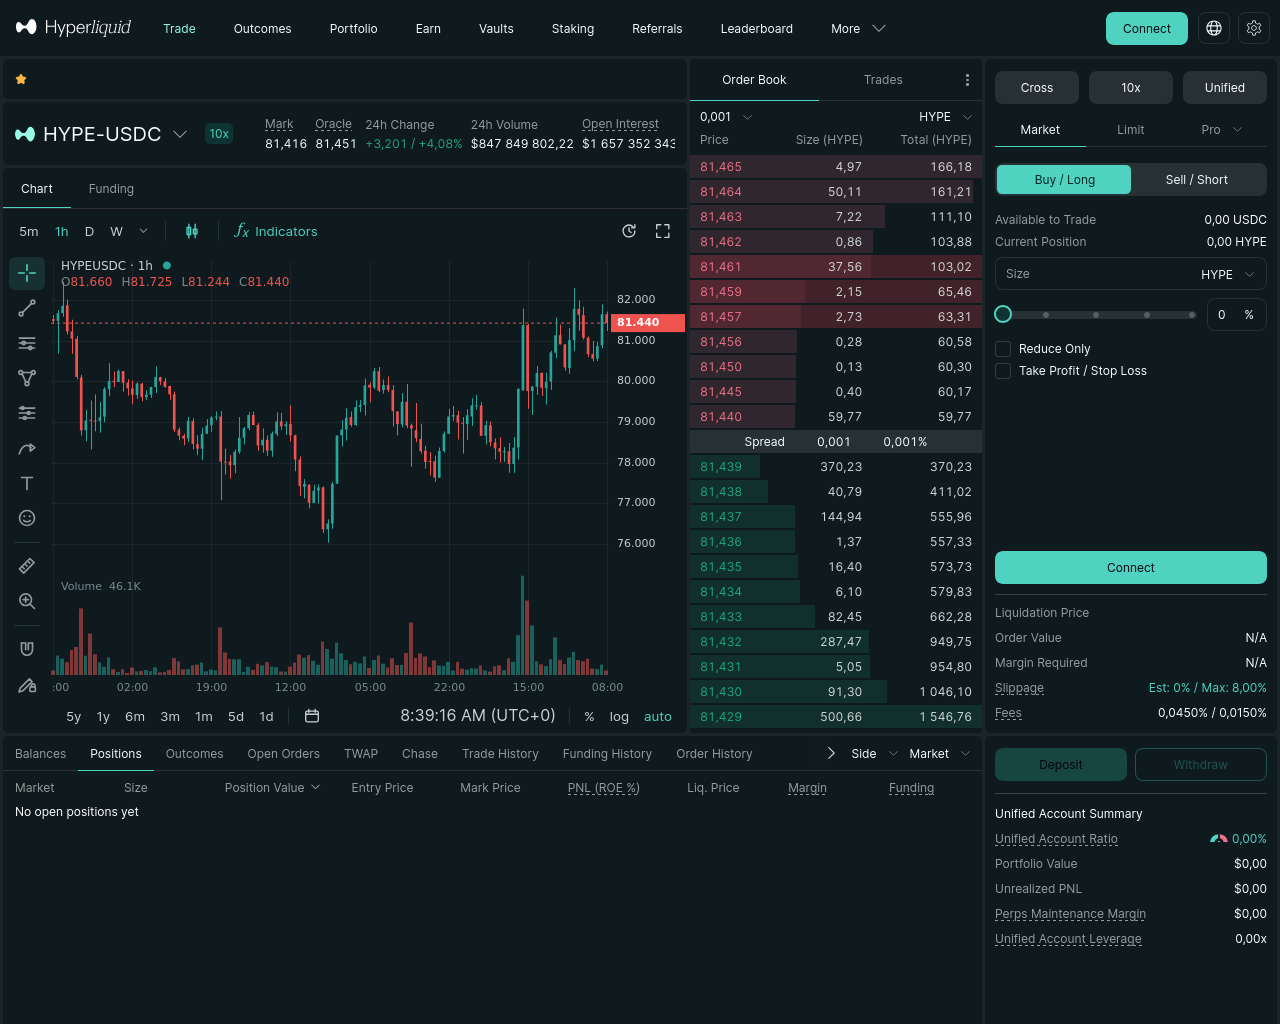Select the Buy / Long side
This screenshot has height=1024, width=1280.
coord(1064,180)
